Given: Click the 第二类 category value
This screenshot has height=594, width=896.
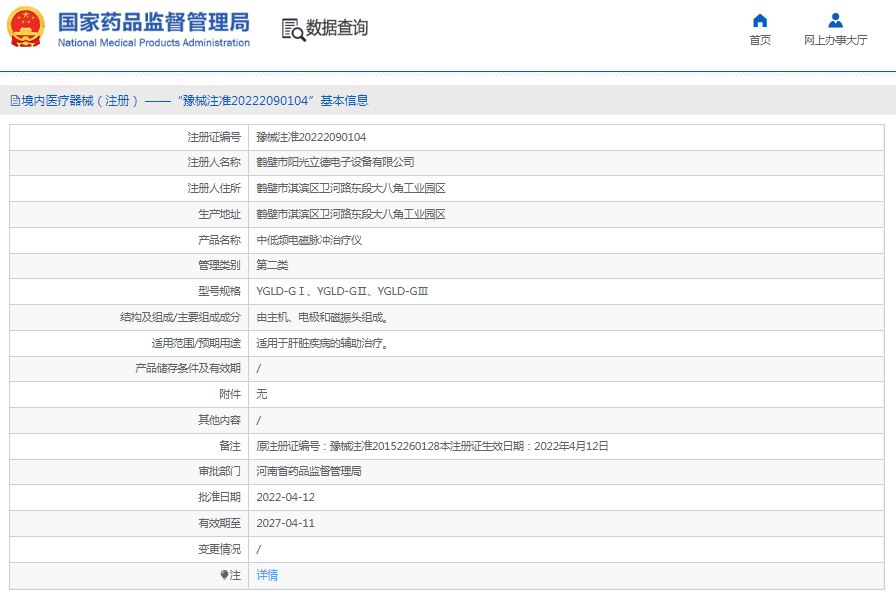Looking at the screenshot, I should coord(272,265).
